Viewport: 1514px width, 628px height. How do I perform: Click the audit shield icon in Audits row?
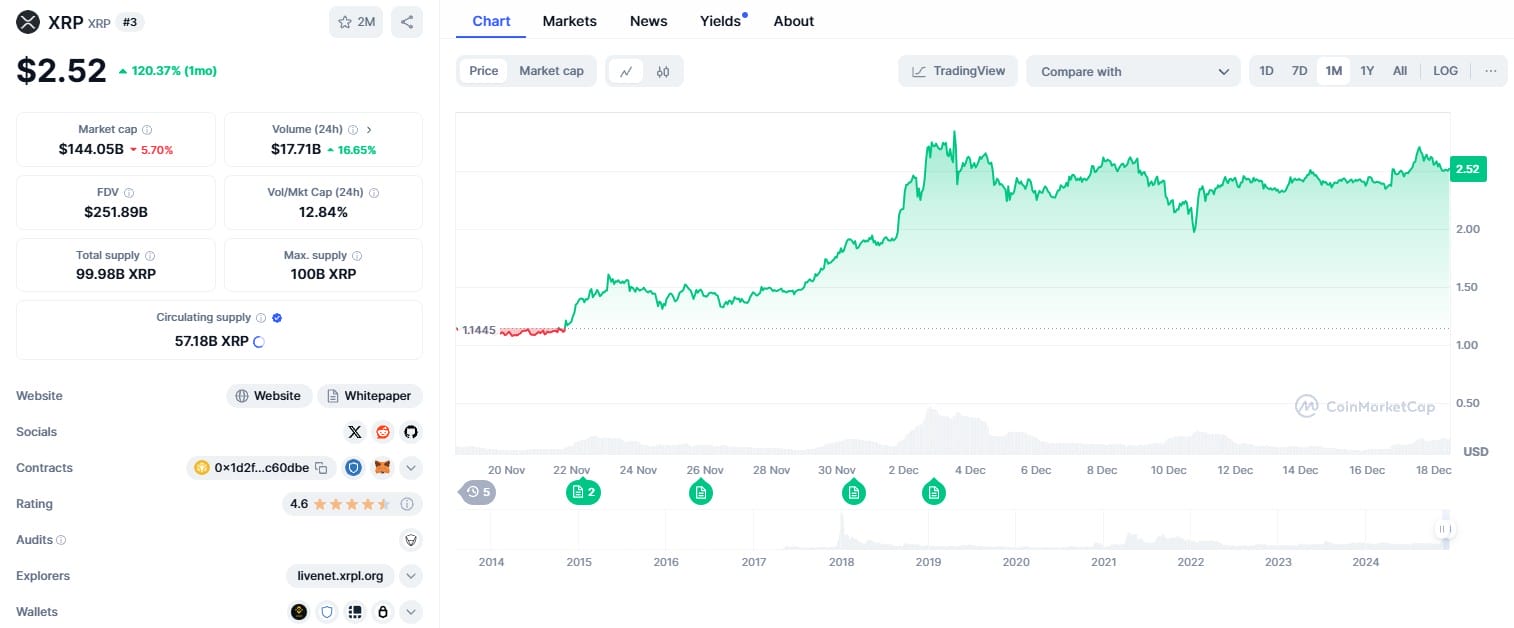click(409, 540)
